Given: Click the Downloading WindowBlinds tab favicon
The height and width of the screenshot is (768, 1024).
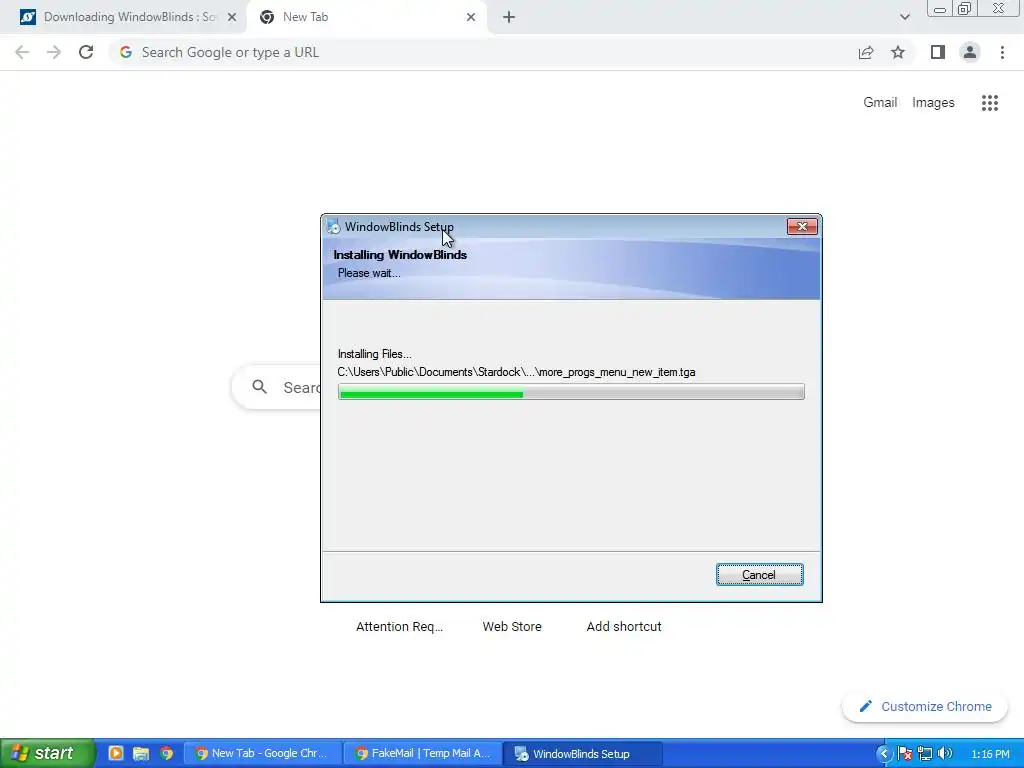Looking at the screenshot, I should (28, 17).
